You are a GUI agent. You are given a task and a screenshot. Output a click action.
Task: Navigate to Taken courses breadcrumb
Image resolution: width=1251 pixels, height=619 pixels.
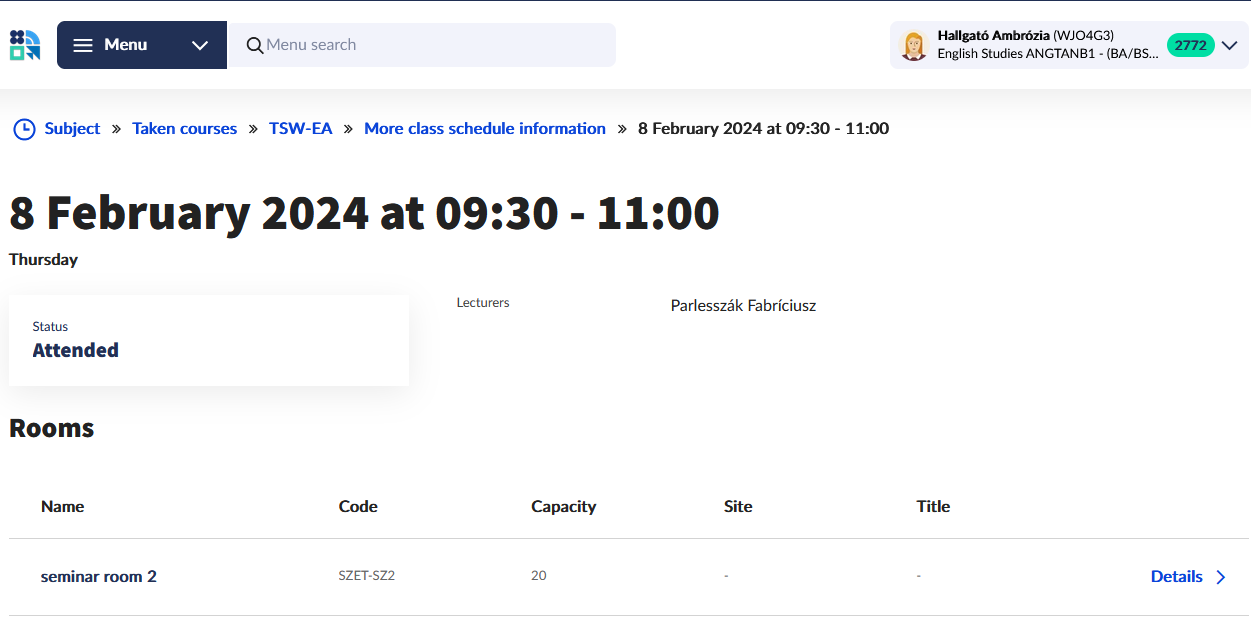[x=184, y=129]
